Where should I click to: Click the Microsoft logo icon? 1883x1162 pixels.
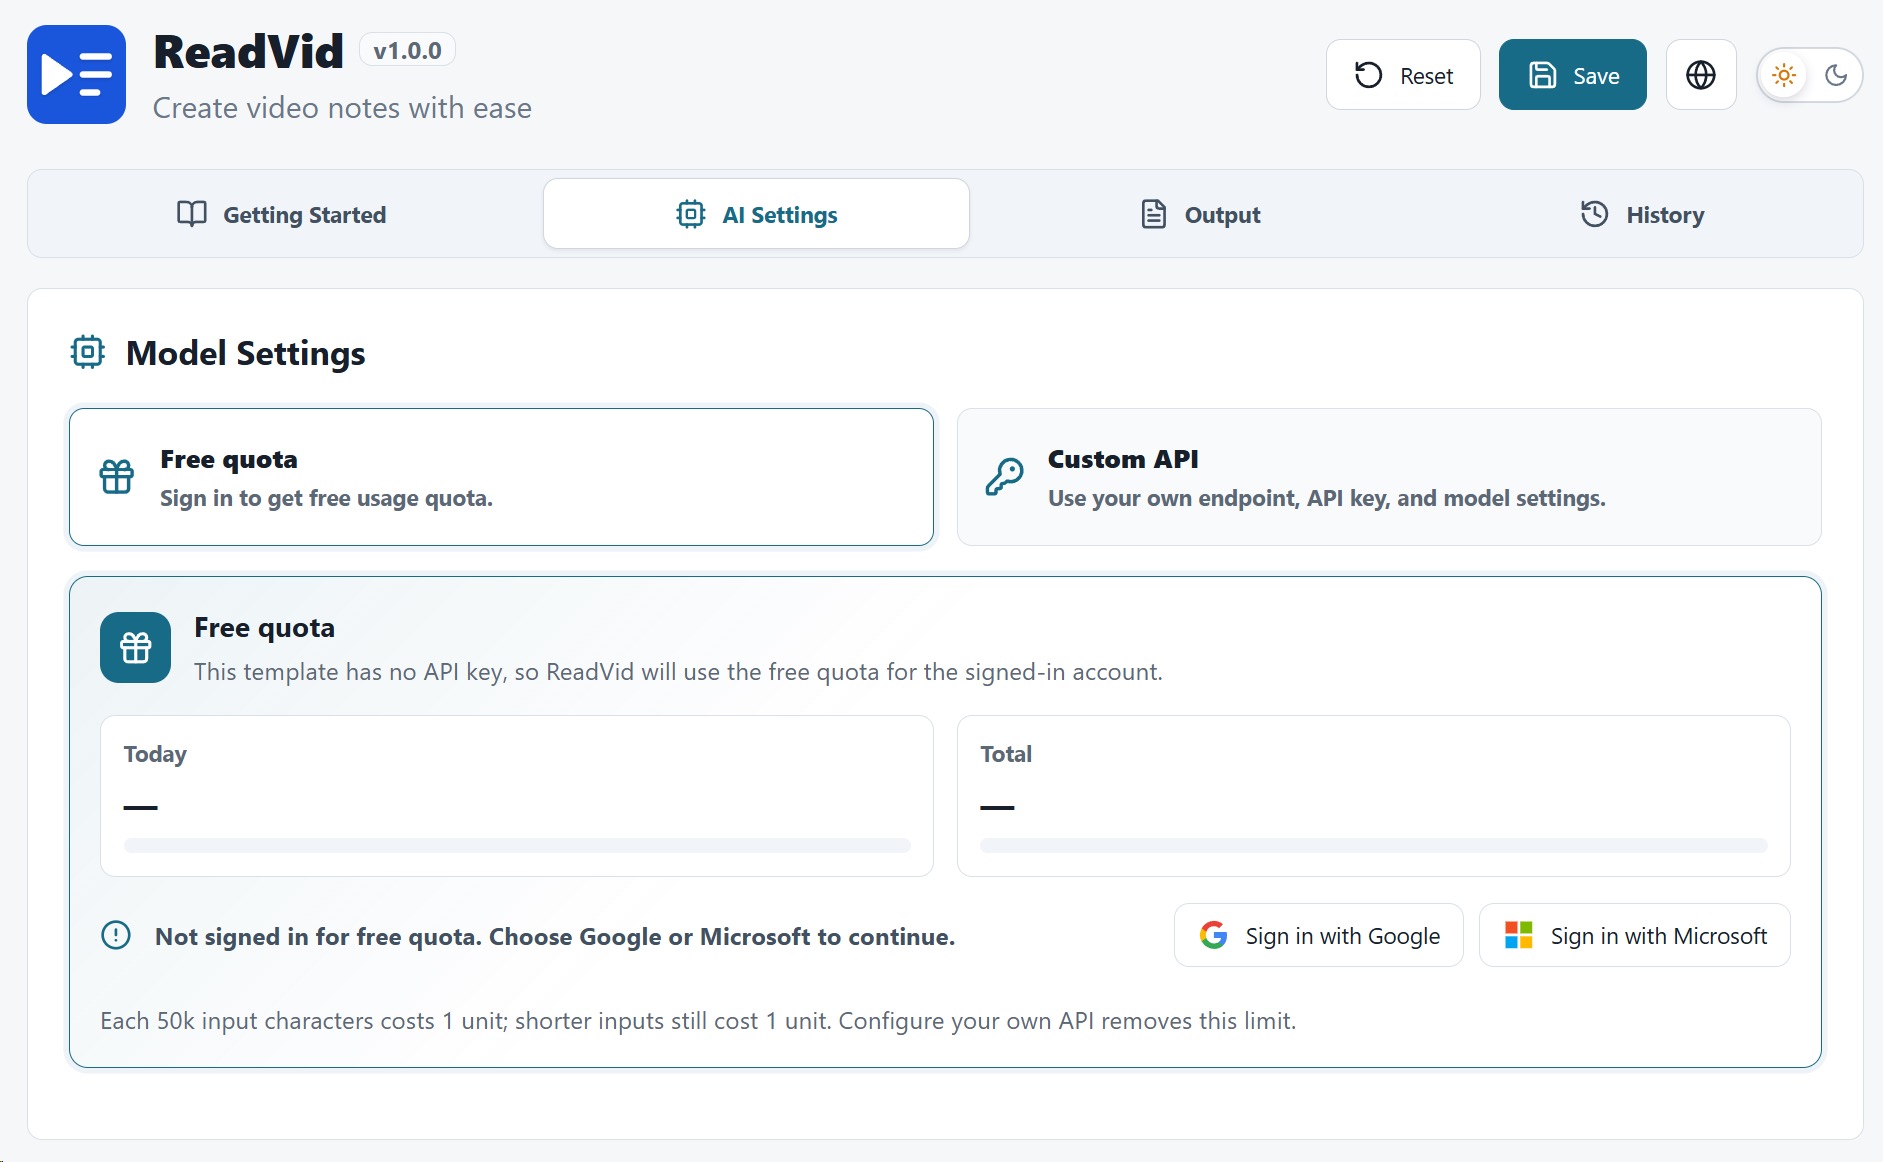(x=1519, y=935)
